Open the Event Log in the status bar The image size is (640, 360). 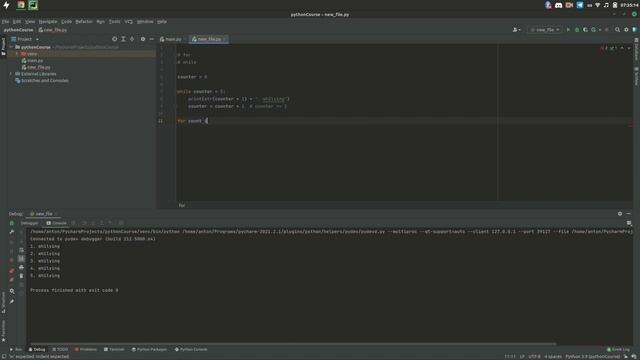tap(618, 350)
